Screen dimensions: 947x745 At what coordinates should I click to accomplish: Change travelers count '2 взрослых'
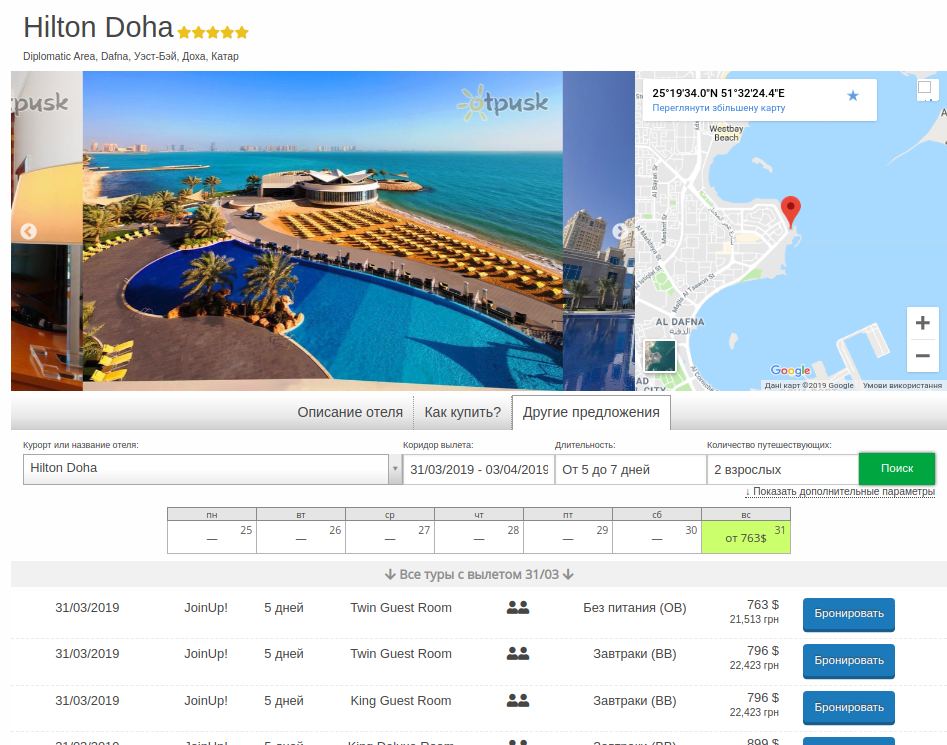coord(783,470)
